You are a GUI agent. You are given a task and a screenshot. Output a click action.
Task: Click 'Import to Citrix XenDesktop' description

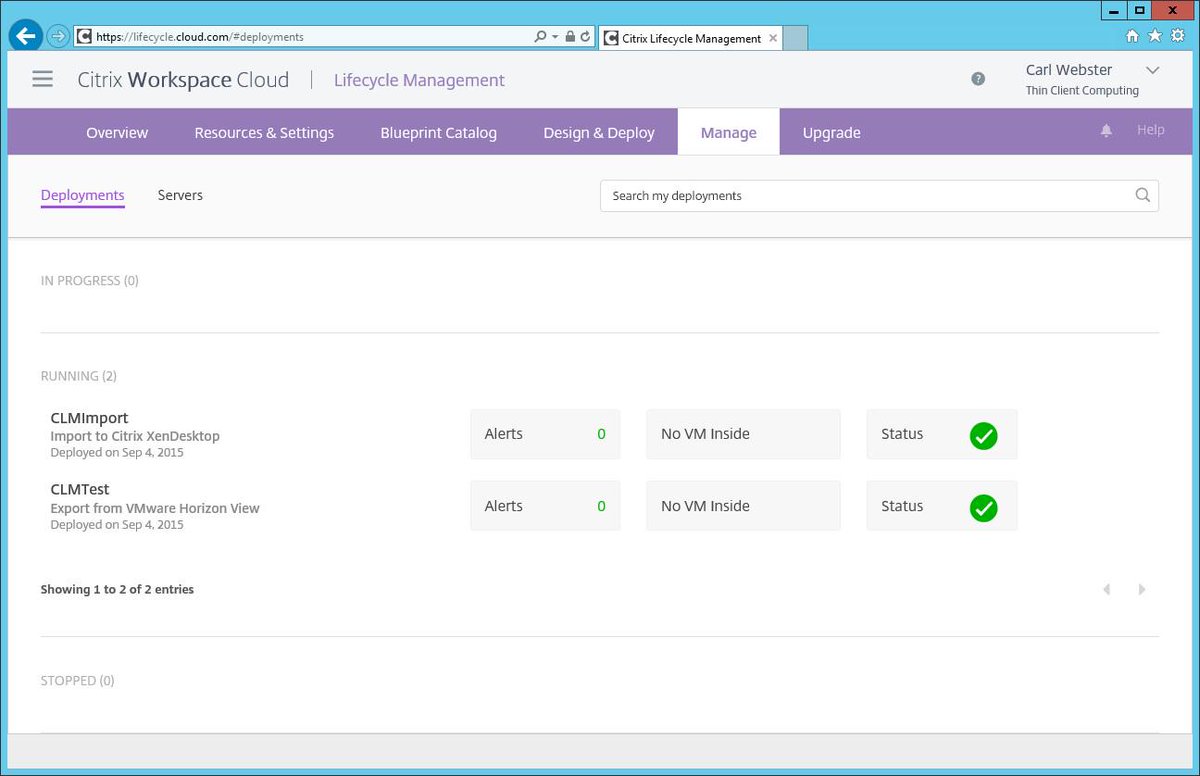pyautogui.click(x=135, y=436)
